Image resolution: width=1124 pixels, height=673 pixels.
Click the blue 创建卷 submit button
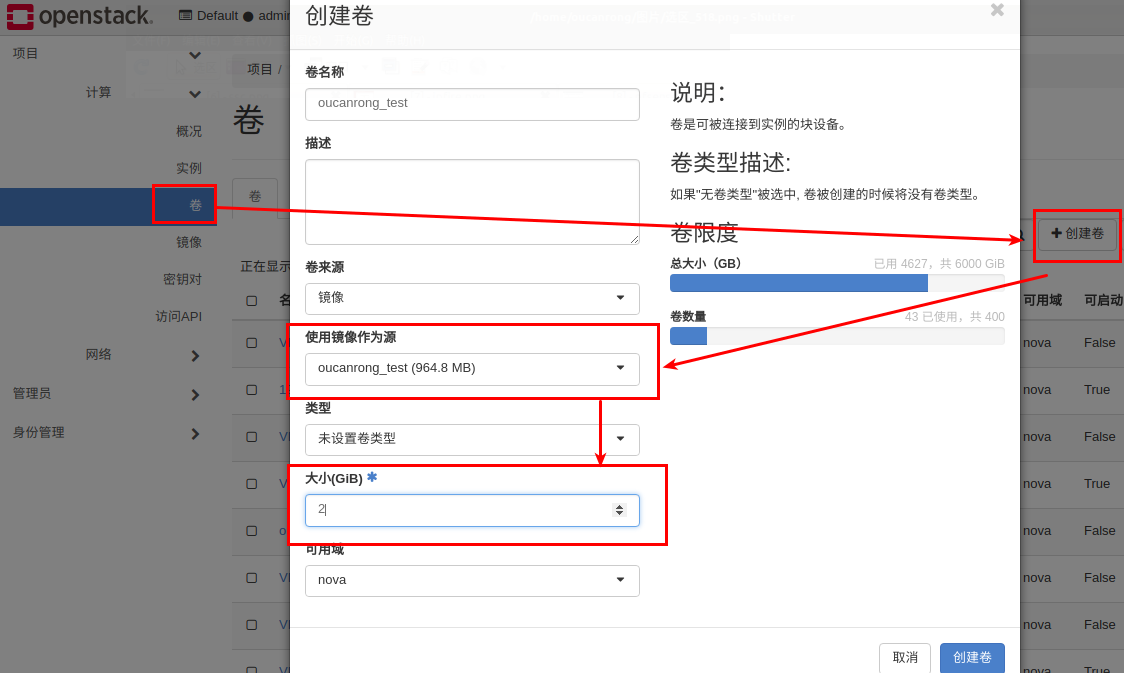pyautogui.click(x=971, y=657)
